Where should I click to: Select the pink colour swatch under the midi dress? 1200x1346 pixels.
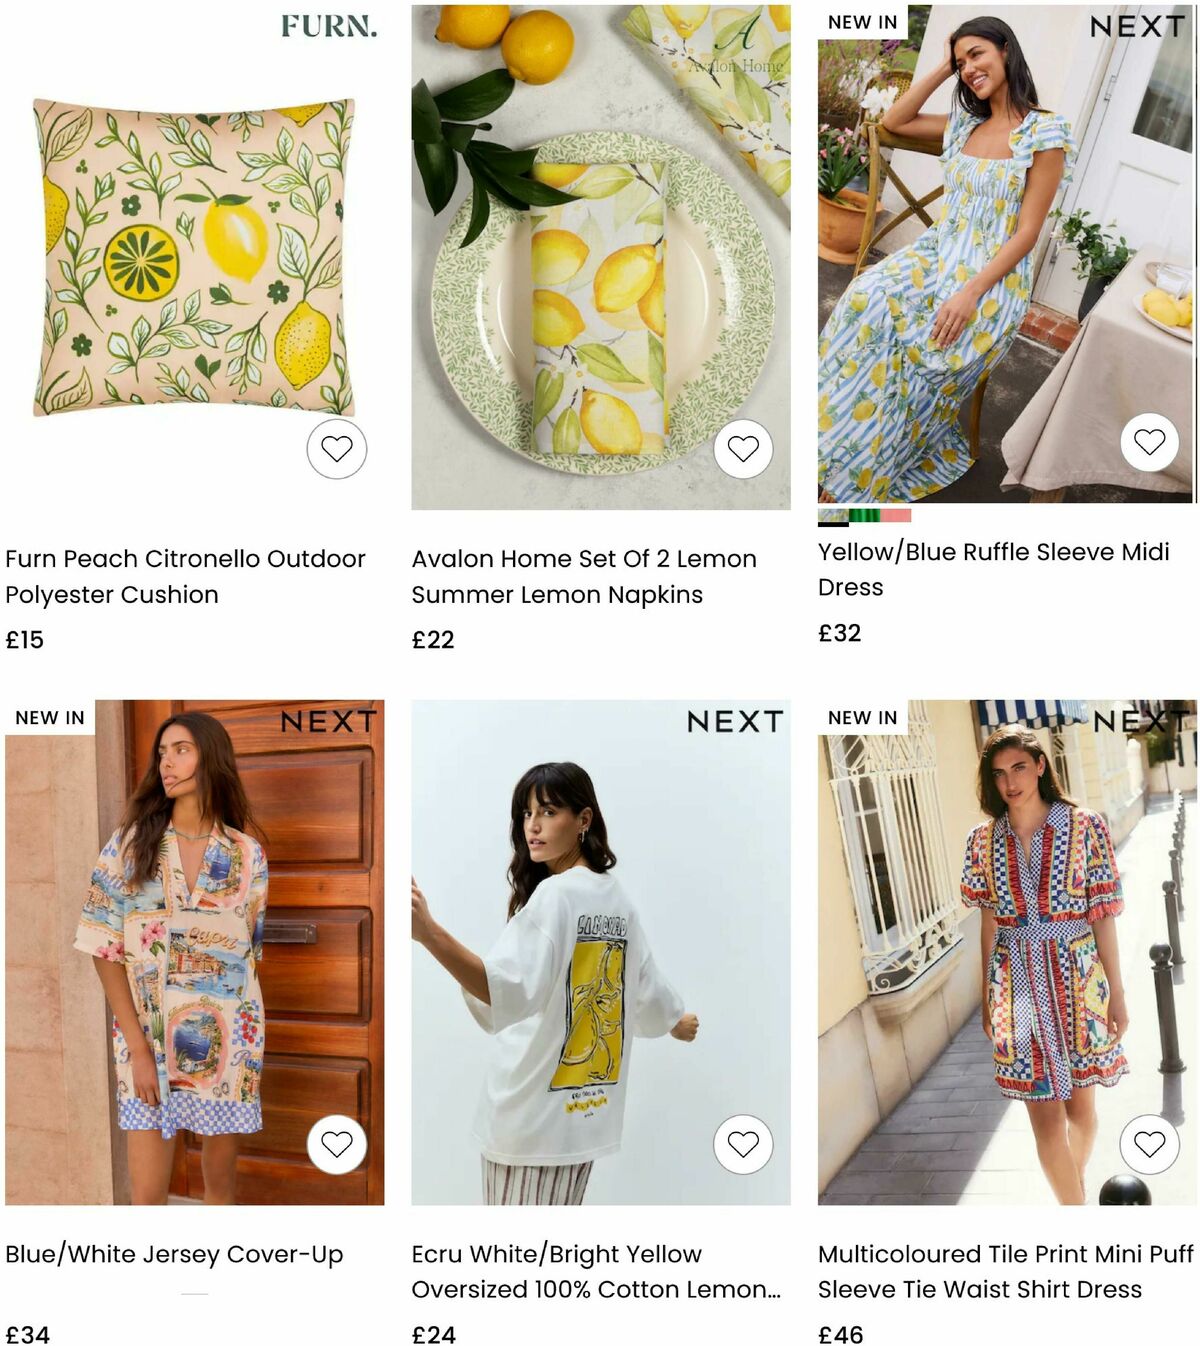[x=895, y=515]
